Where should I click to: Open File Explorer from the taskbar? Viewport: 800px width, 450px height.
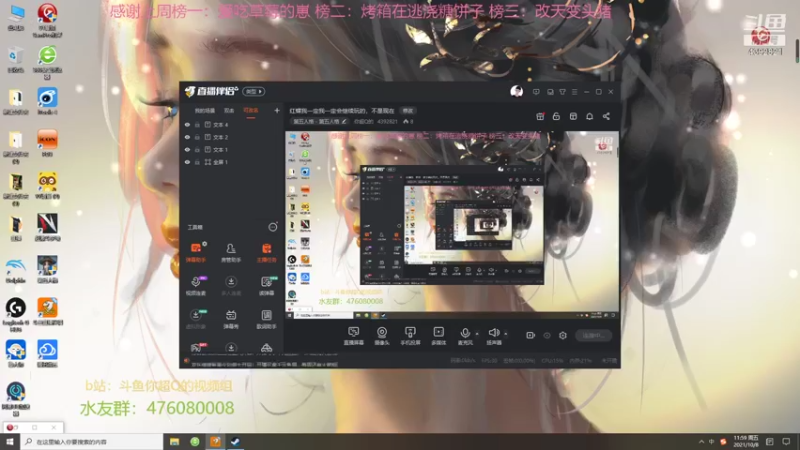pyautogui.click(x=174, y=442)
